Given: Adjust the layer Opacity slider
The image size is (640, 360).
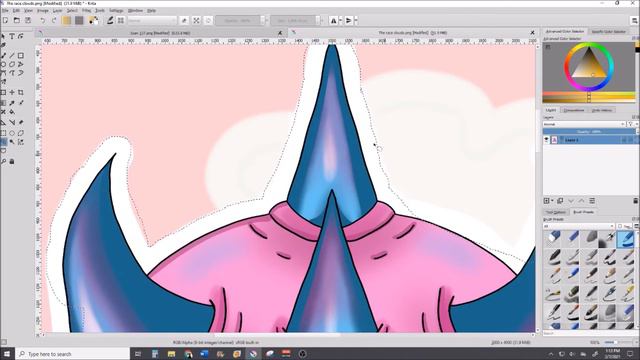Looking at the screenshot, I should tap(589, 131).
